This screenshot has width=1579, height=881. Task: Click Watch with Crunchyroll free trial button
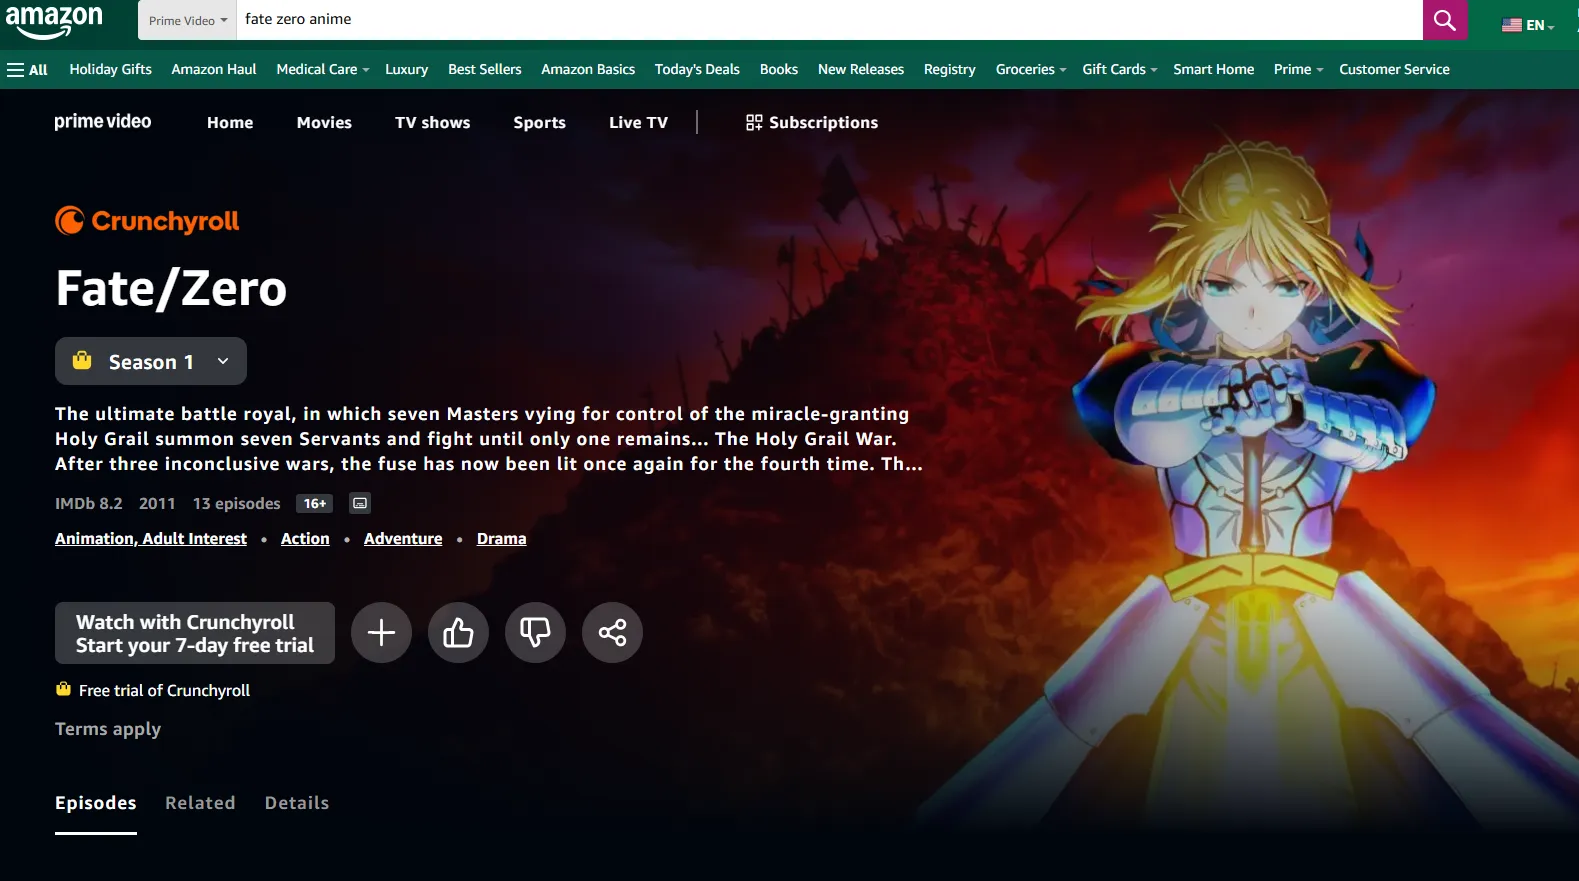tap(195, 633)
